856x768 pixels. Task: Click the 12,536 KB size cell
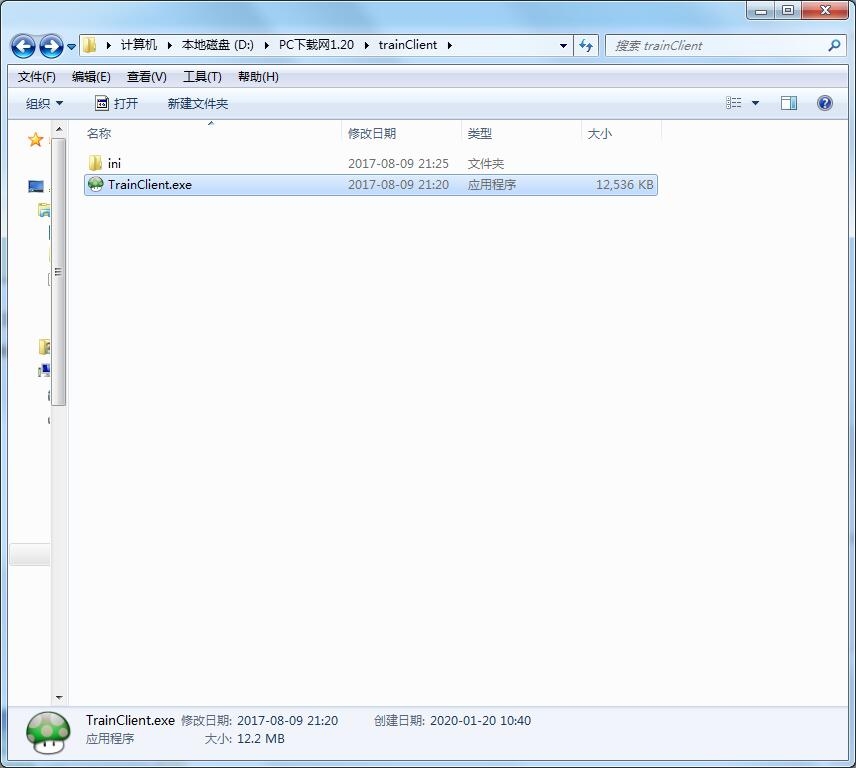click(625, 184)
